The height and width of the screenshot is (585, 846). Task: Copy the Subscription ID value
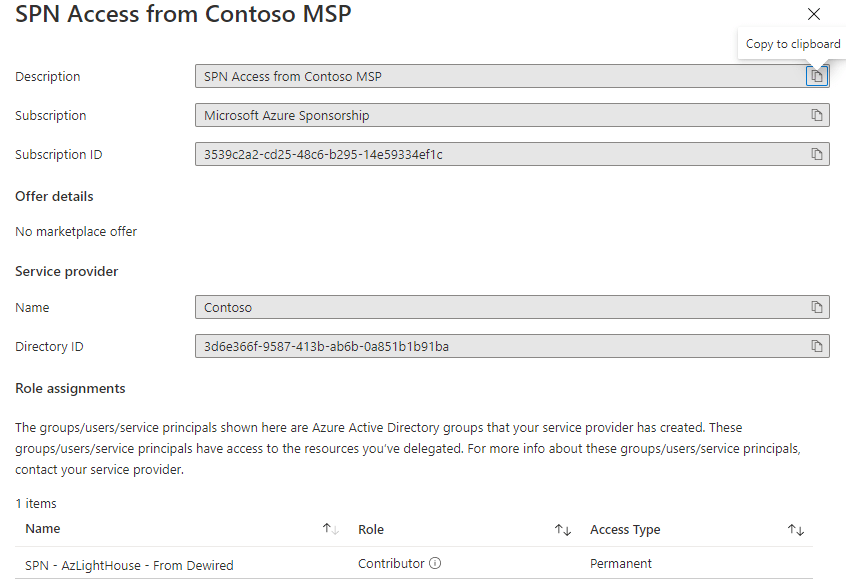pyautogui.click(x=817, y=155)
